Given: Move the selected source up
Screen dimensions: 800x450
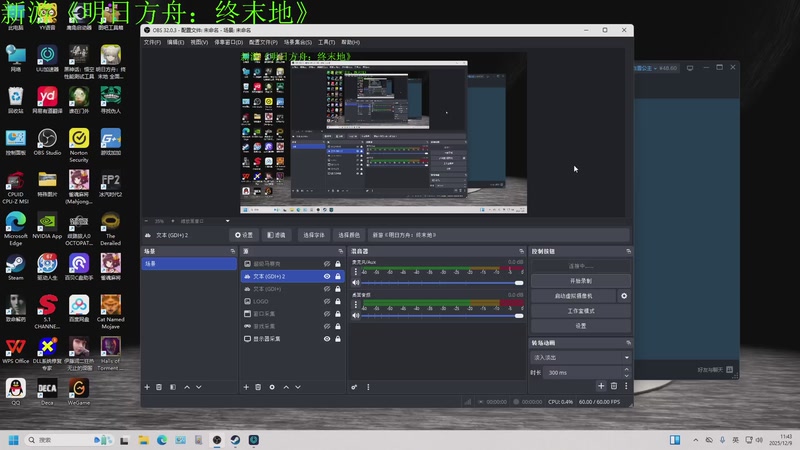Looking at the screenshot, I should coord(286,387).
